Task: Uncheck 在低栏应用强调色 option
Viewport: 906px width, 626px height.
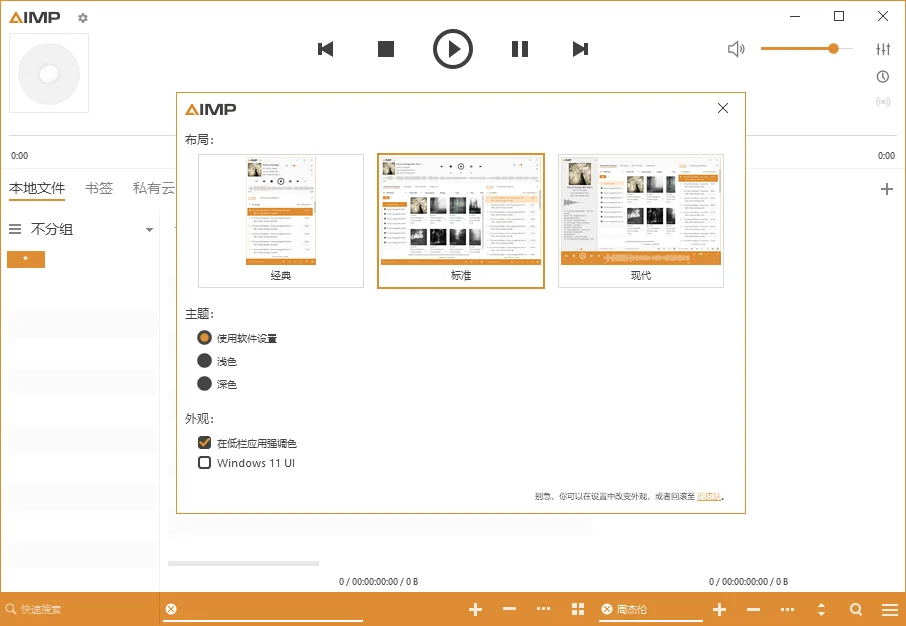Action: [x=204, y=443]
